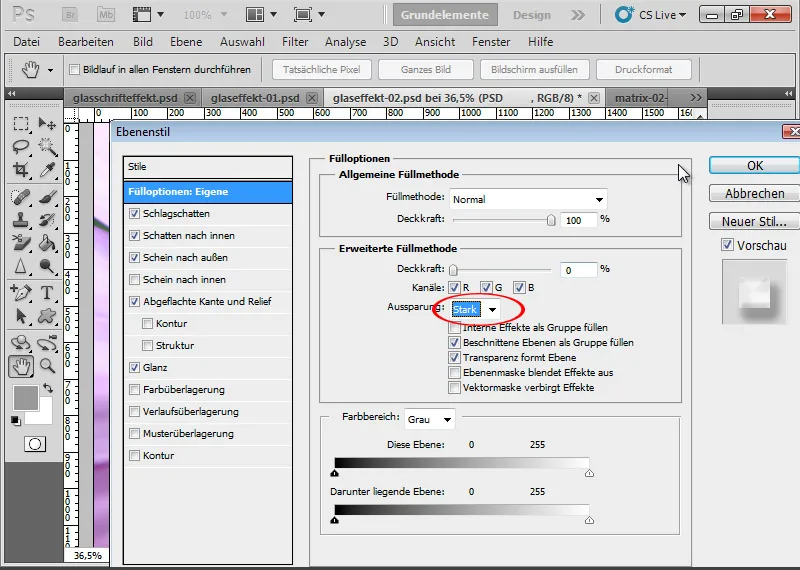Uncheck the Schlagschatten style checkbox
Viewport: 800px width, 570px height.
(134, 213)
